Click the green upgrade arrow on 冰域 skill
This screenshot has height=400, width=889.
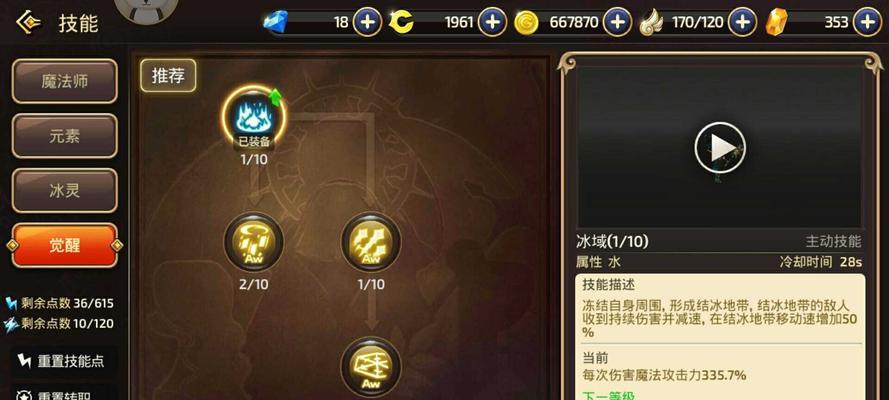275,97
